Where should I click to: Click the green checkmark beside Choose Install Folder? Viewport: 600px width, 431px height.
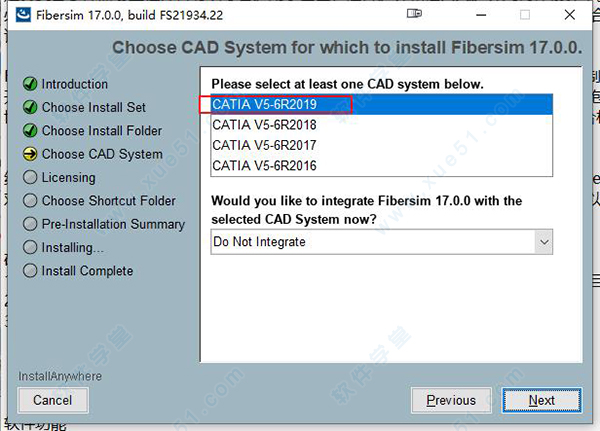(x=30, y=131)
